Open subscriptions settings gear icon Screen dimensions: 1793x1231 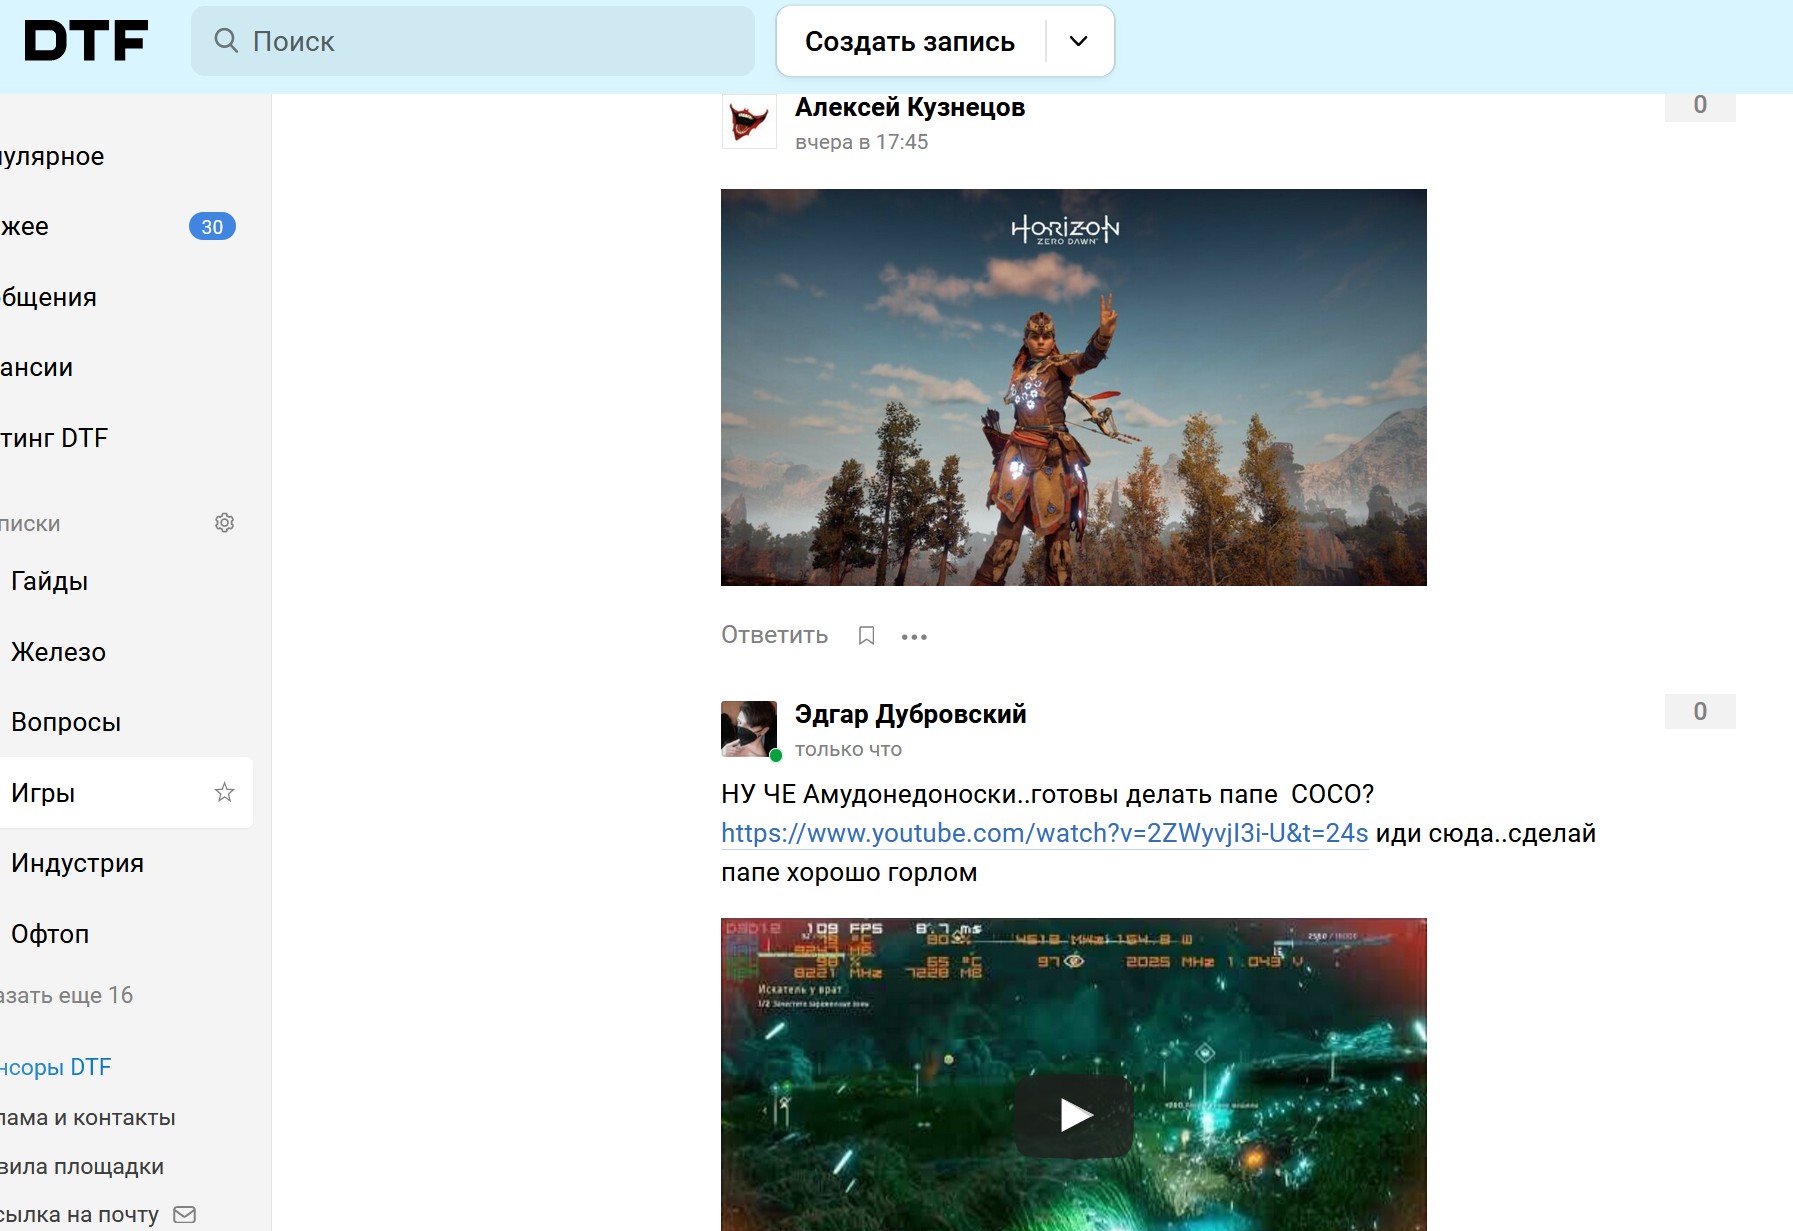(x=224, y=523)
